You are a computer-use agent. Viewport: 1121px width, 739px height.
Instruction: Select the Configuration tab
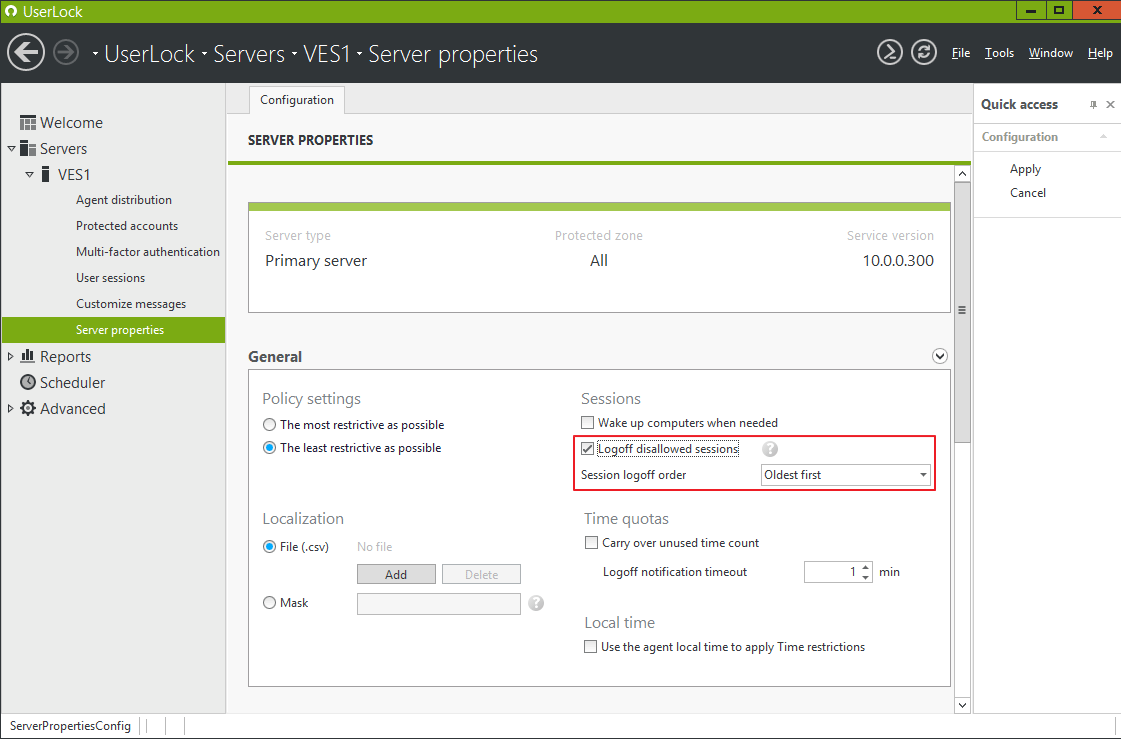pyautogui.click(x=297, y=100)
